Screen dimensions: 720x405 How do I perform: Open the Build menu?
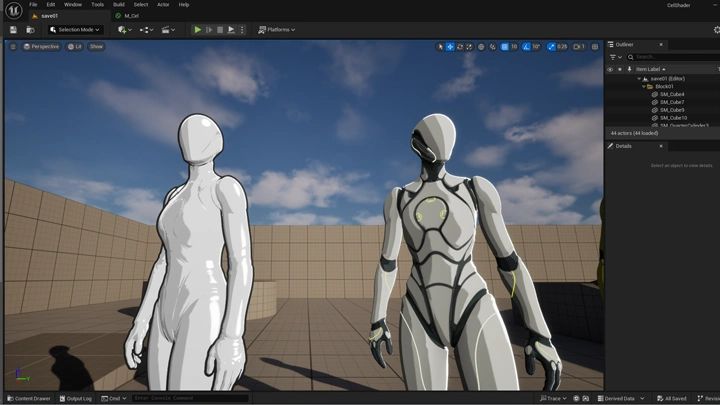(x=119, y=5)
